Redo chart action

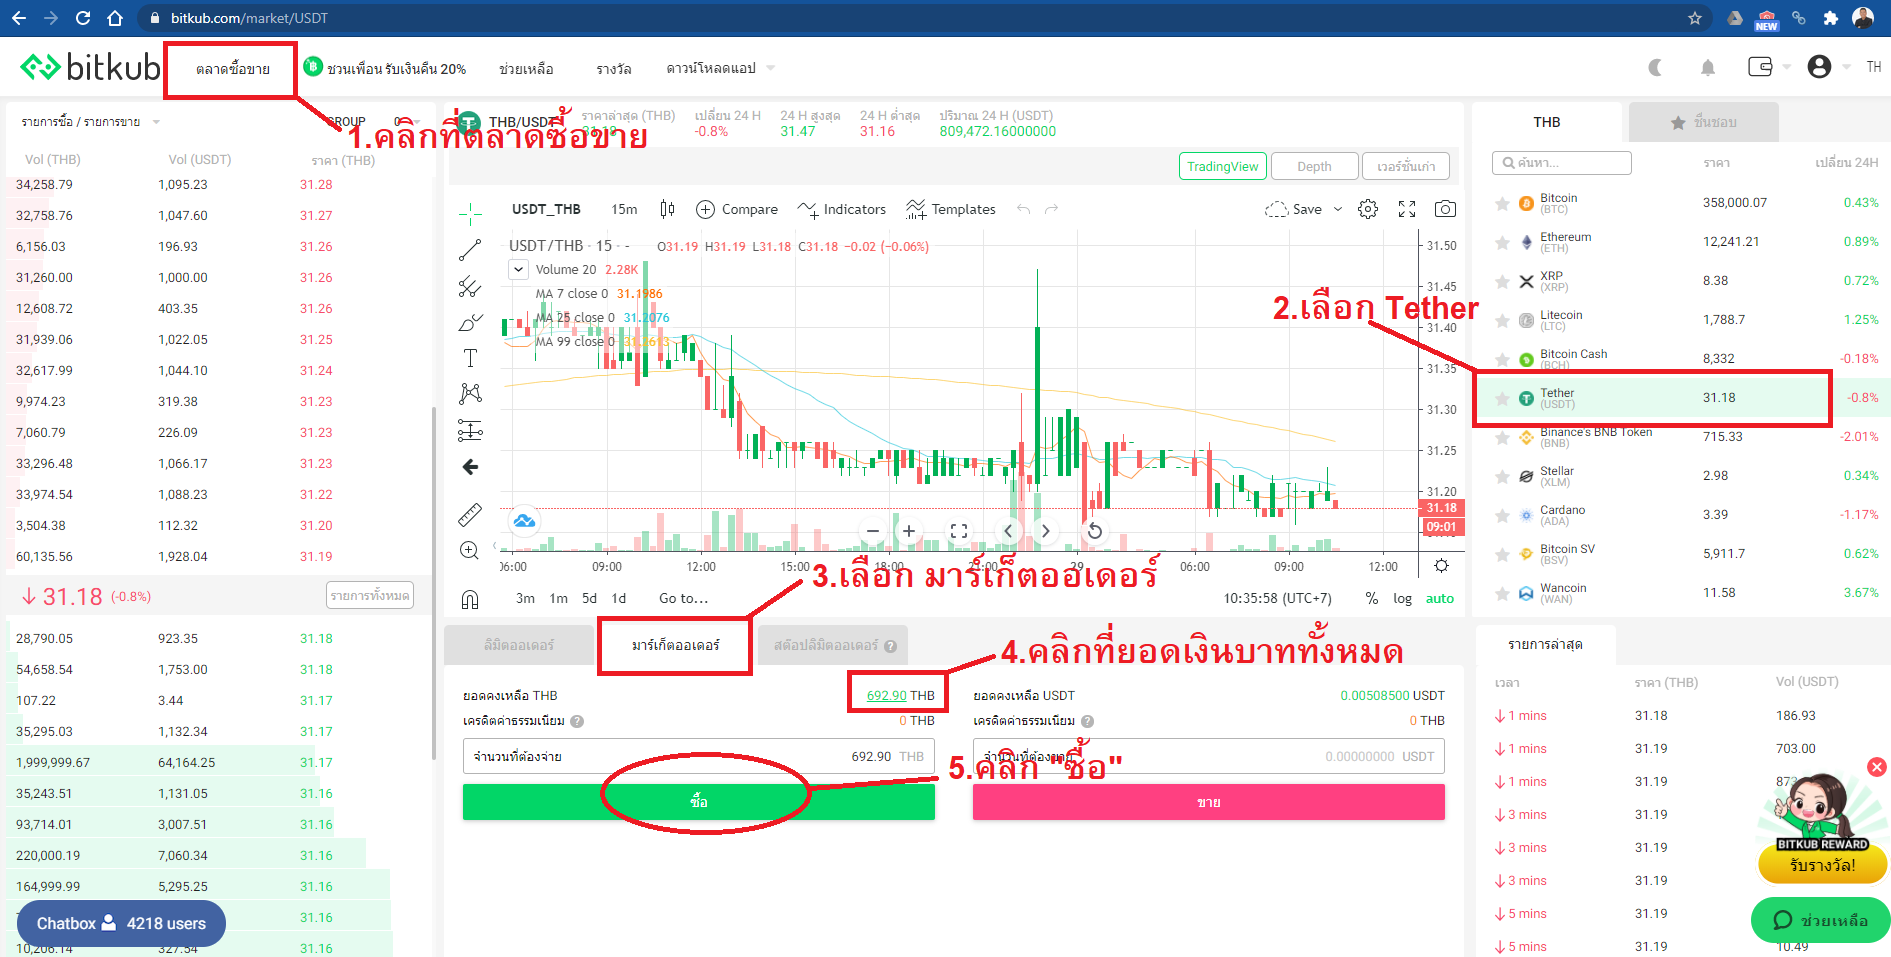pos(1051,209)
